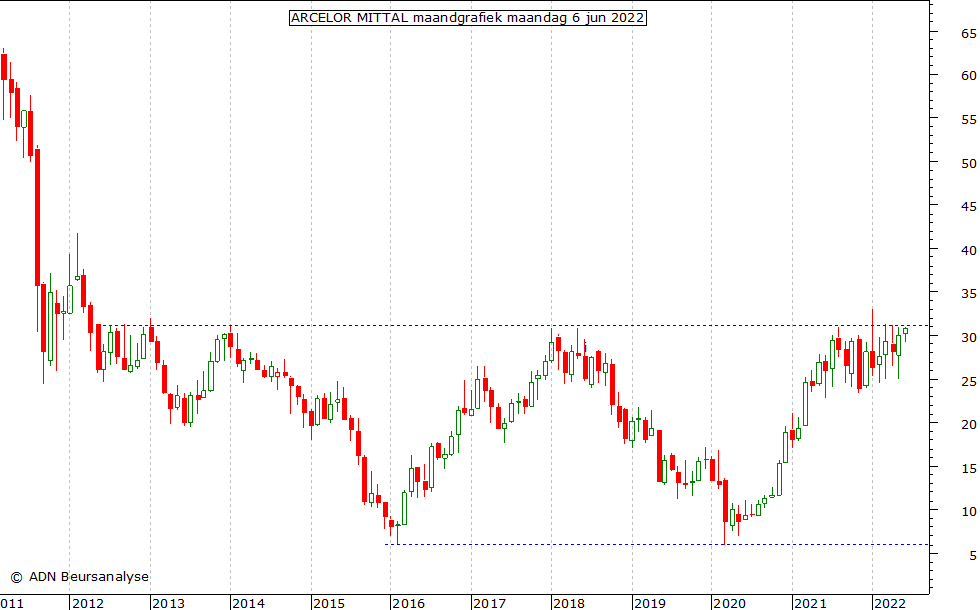This screenshot has height=610, width=980.
Task: Click the ADN Beursanalyse copyright label
Action: coord(80,577)
